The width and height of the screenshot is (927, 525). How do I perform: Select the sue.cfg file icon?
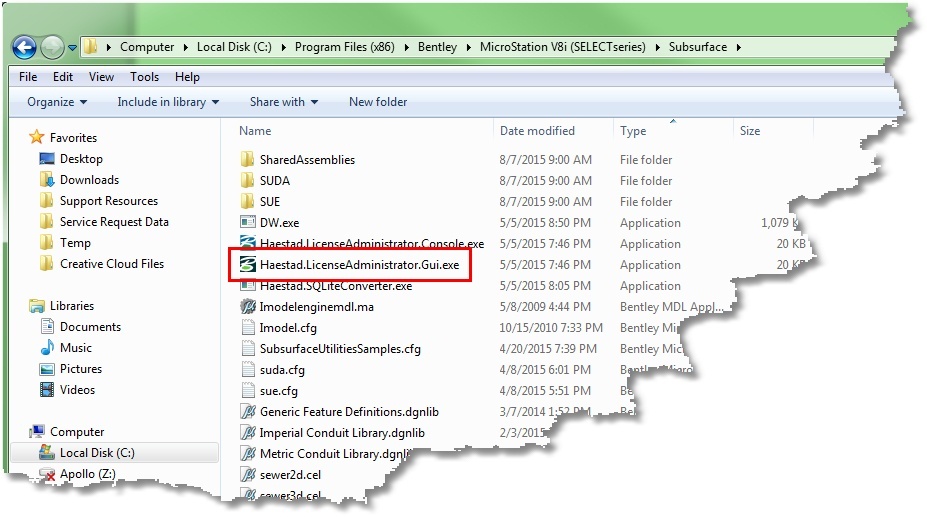click(248, 391)
